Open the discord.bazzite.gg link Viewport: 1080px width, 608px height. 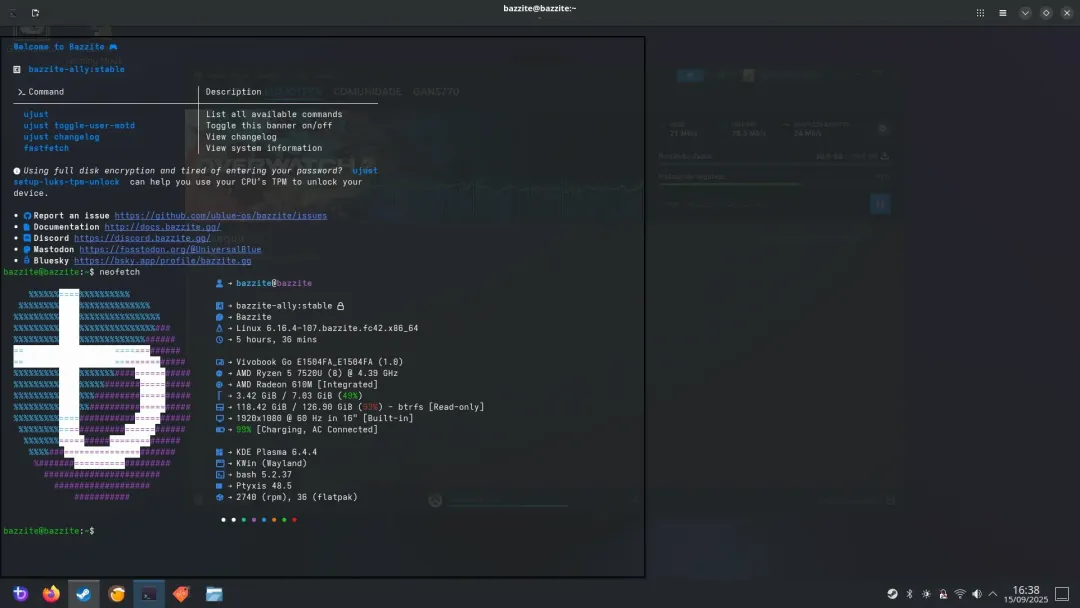142,238
